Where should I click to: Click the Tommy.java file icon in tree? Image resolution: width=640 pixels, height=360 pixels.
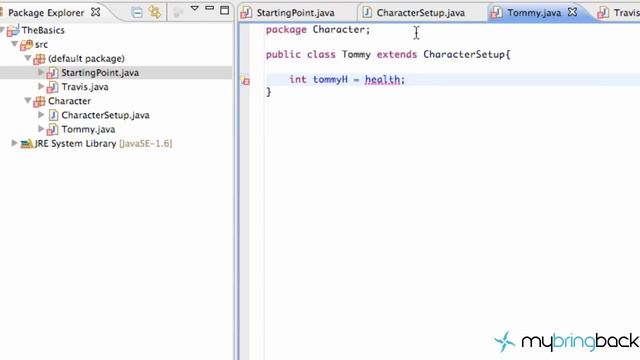click(52, 129)
